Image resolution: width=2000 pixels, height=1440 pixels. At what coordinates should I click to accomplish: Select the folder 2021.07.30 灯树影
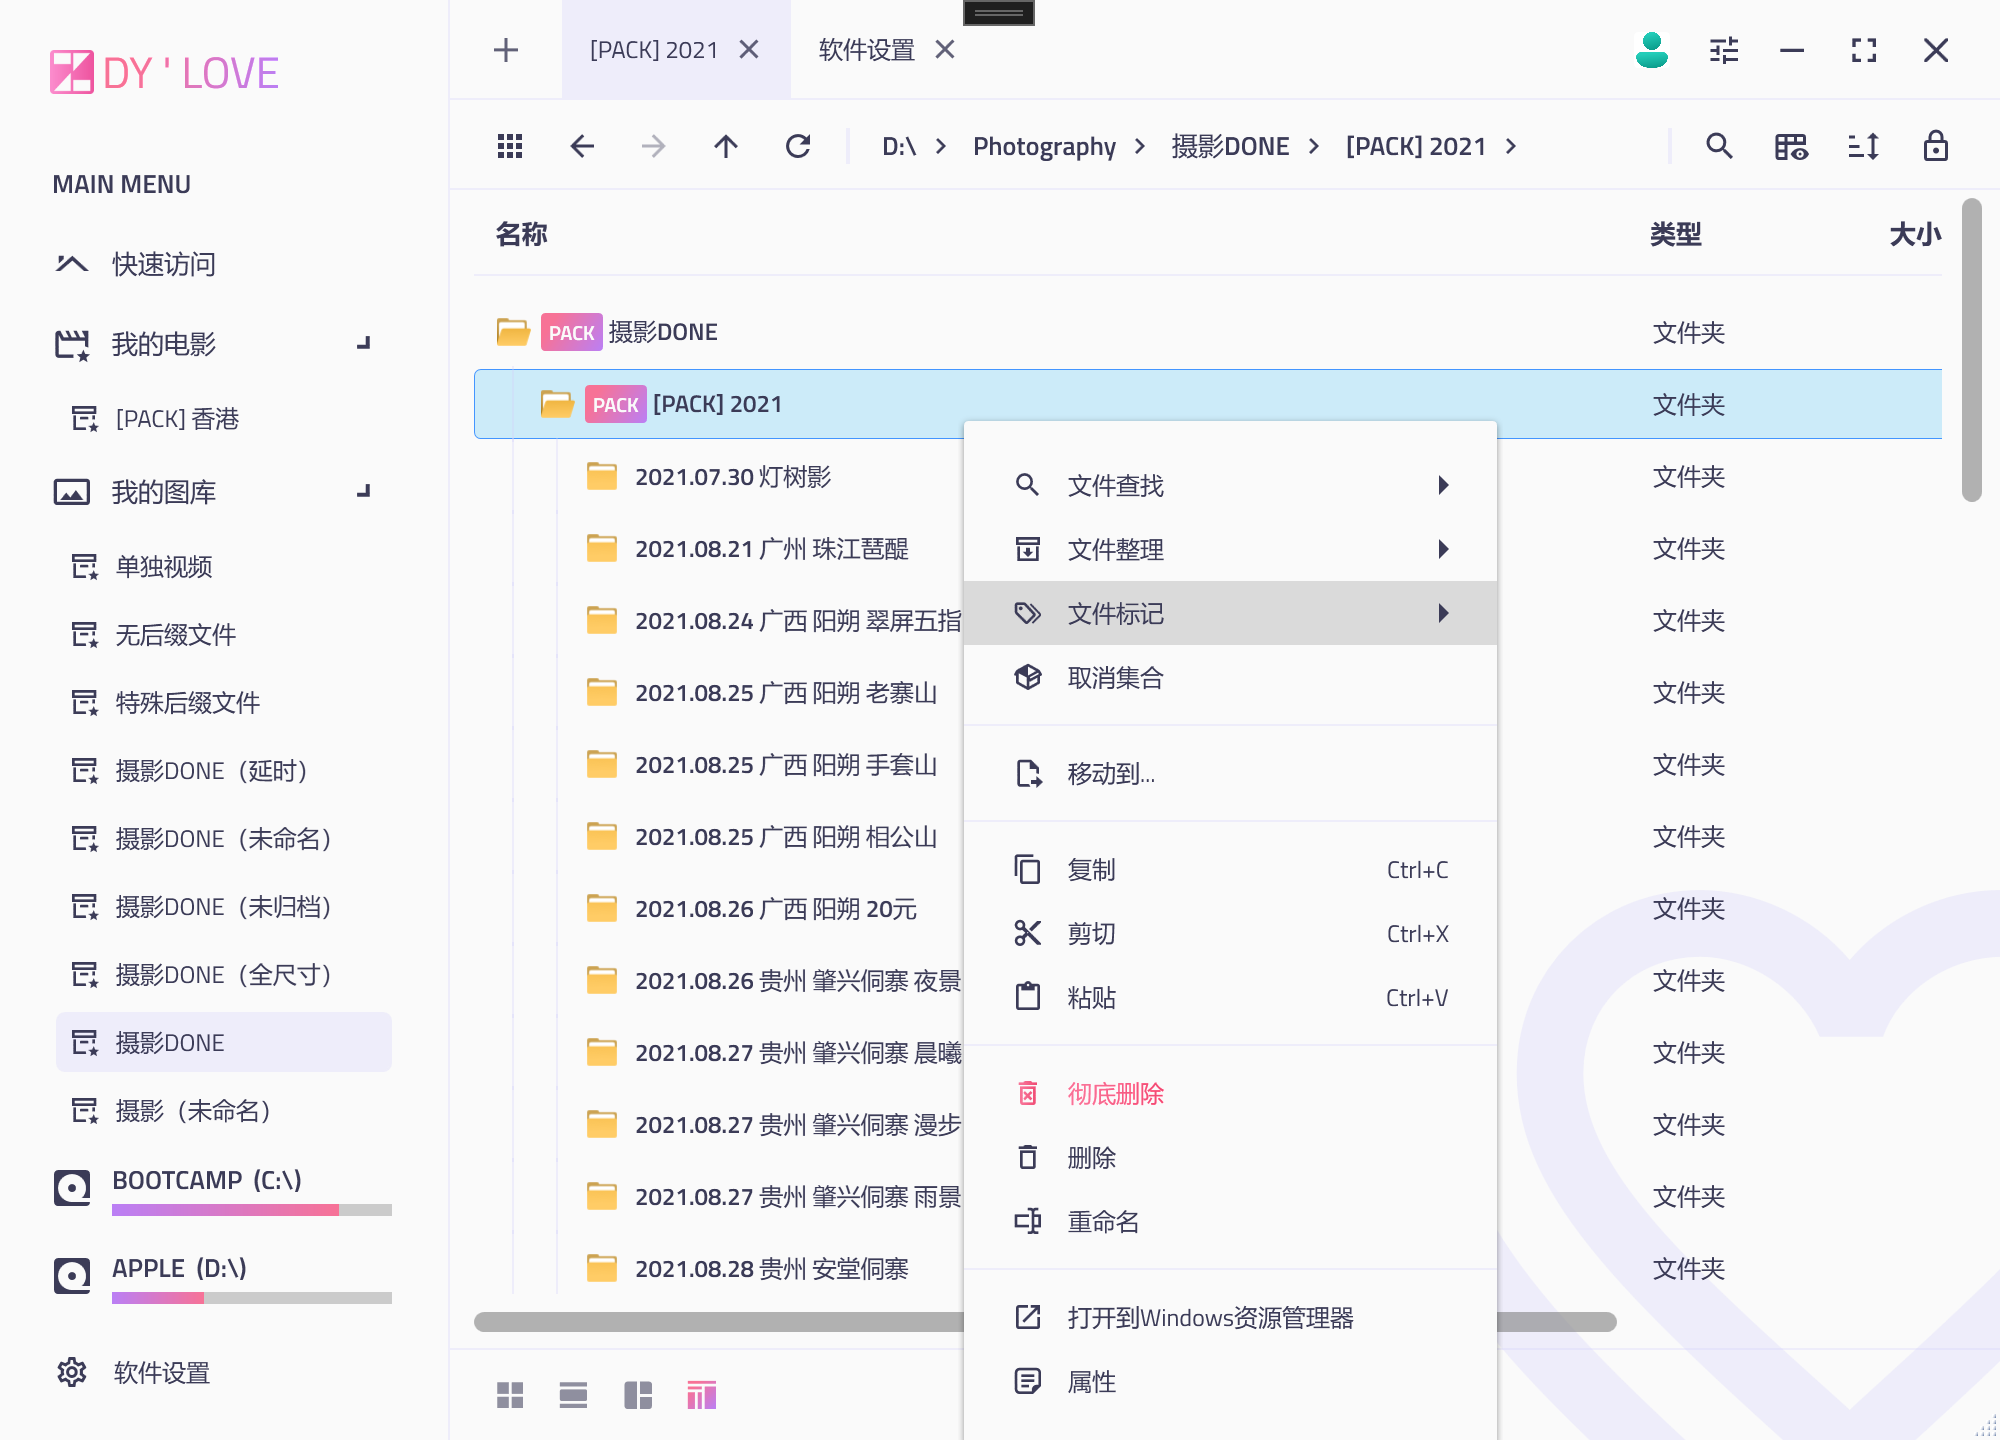733,477
